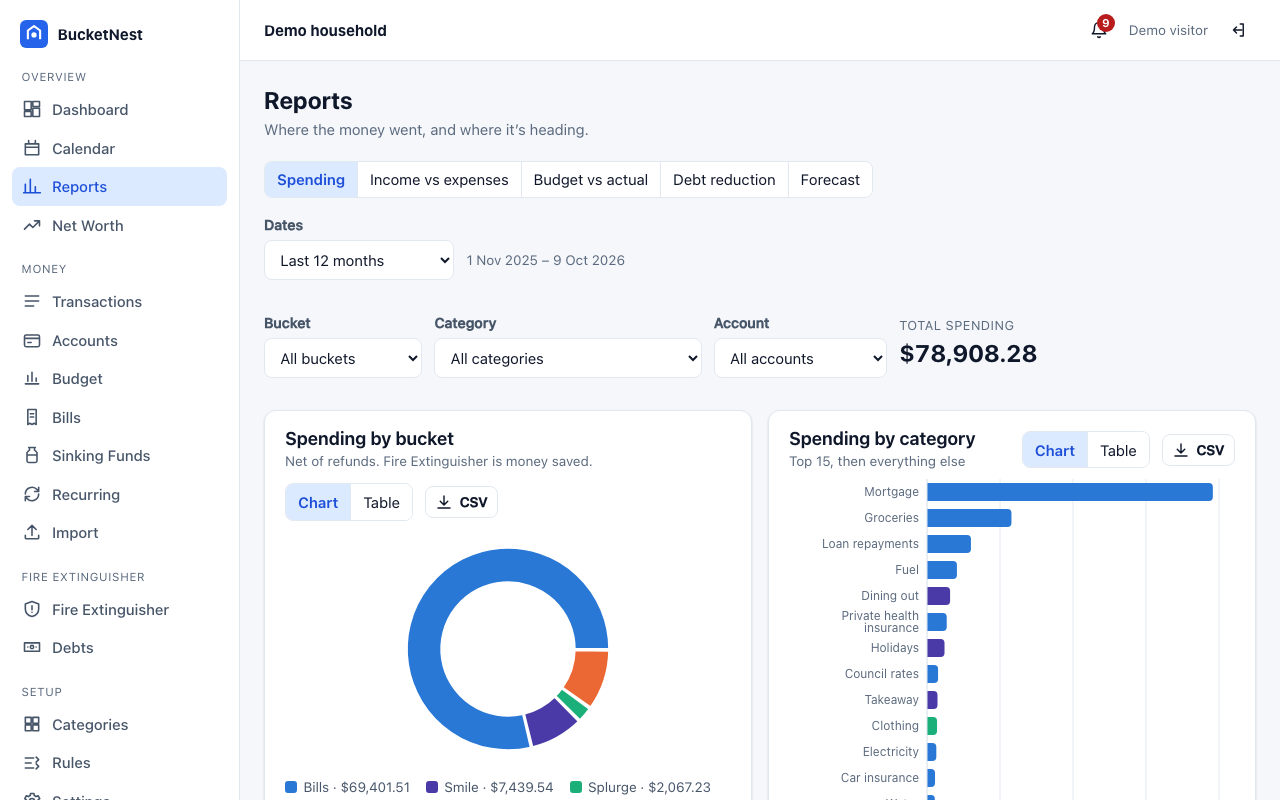1280x800 pixels.
Task: Click the Categories grid icon
Action: coord(32,724)
